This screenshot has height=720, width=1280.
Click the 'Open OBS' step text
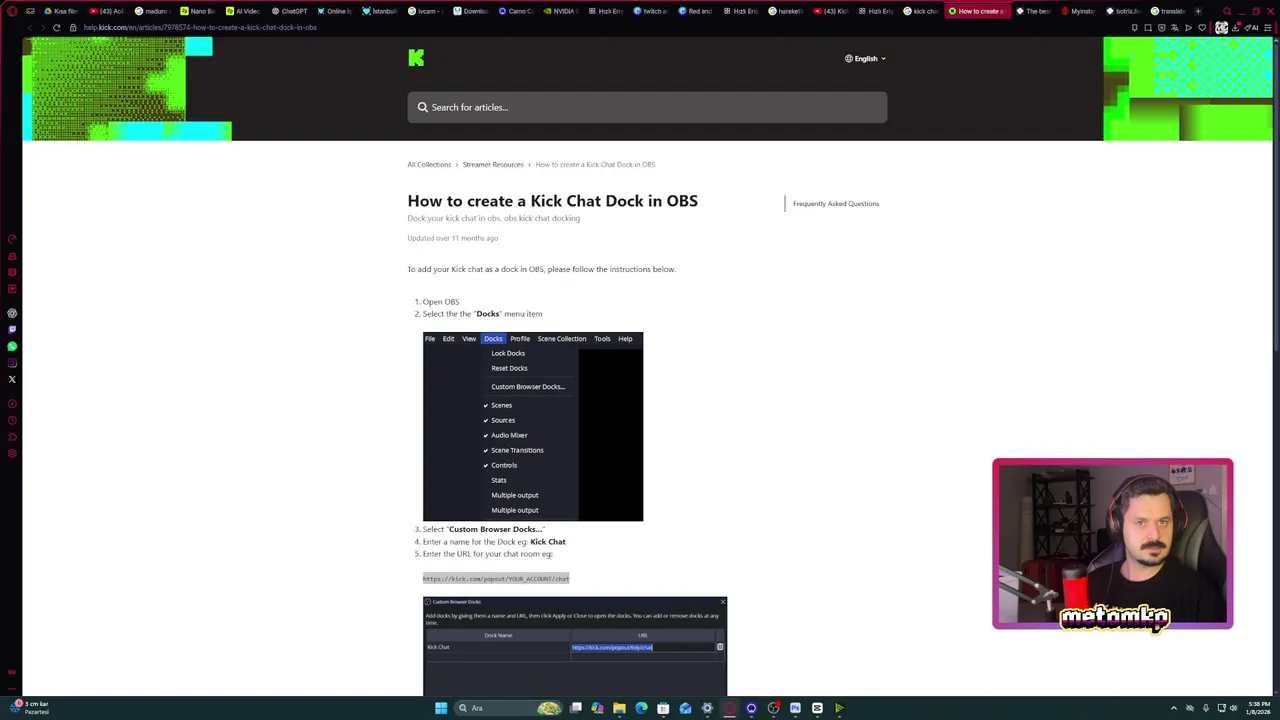point(441,302)
